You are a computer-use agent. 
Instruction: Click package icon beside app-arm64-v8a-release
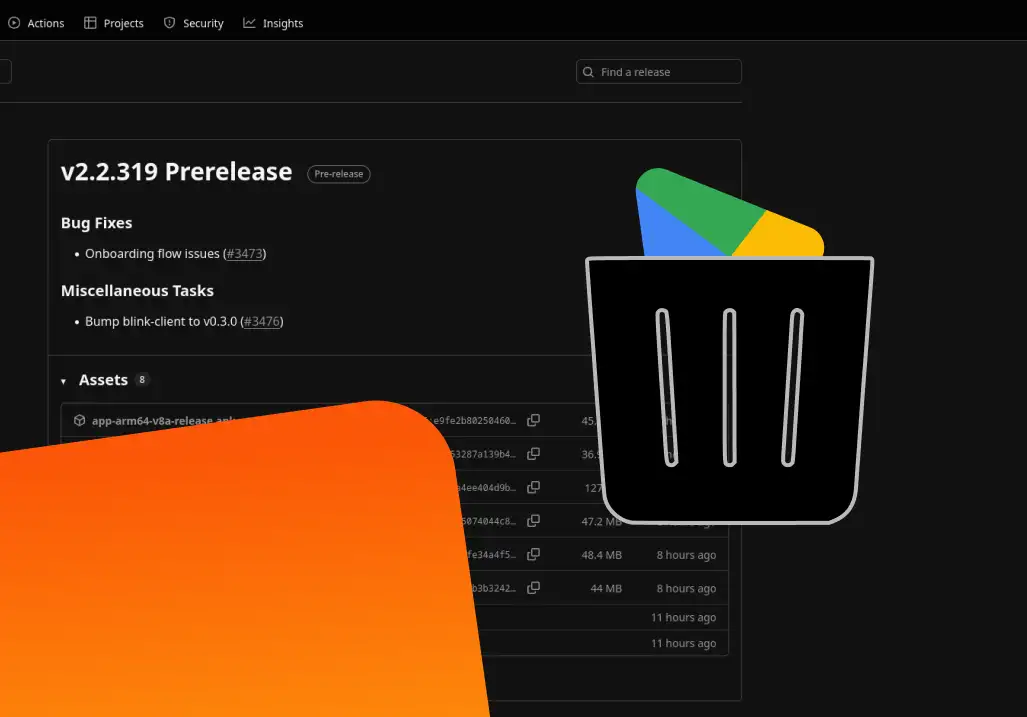tap(79, 420)
